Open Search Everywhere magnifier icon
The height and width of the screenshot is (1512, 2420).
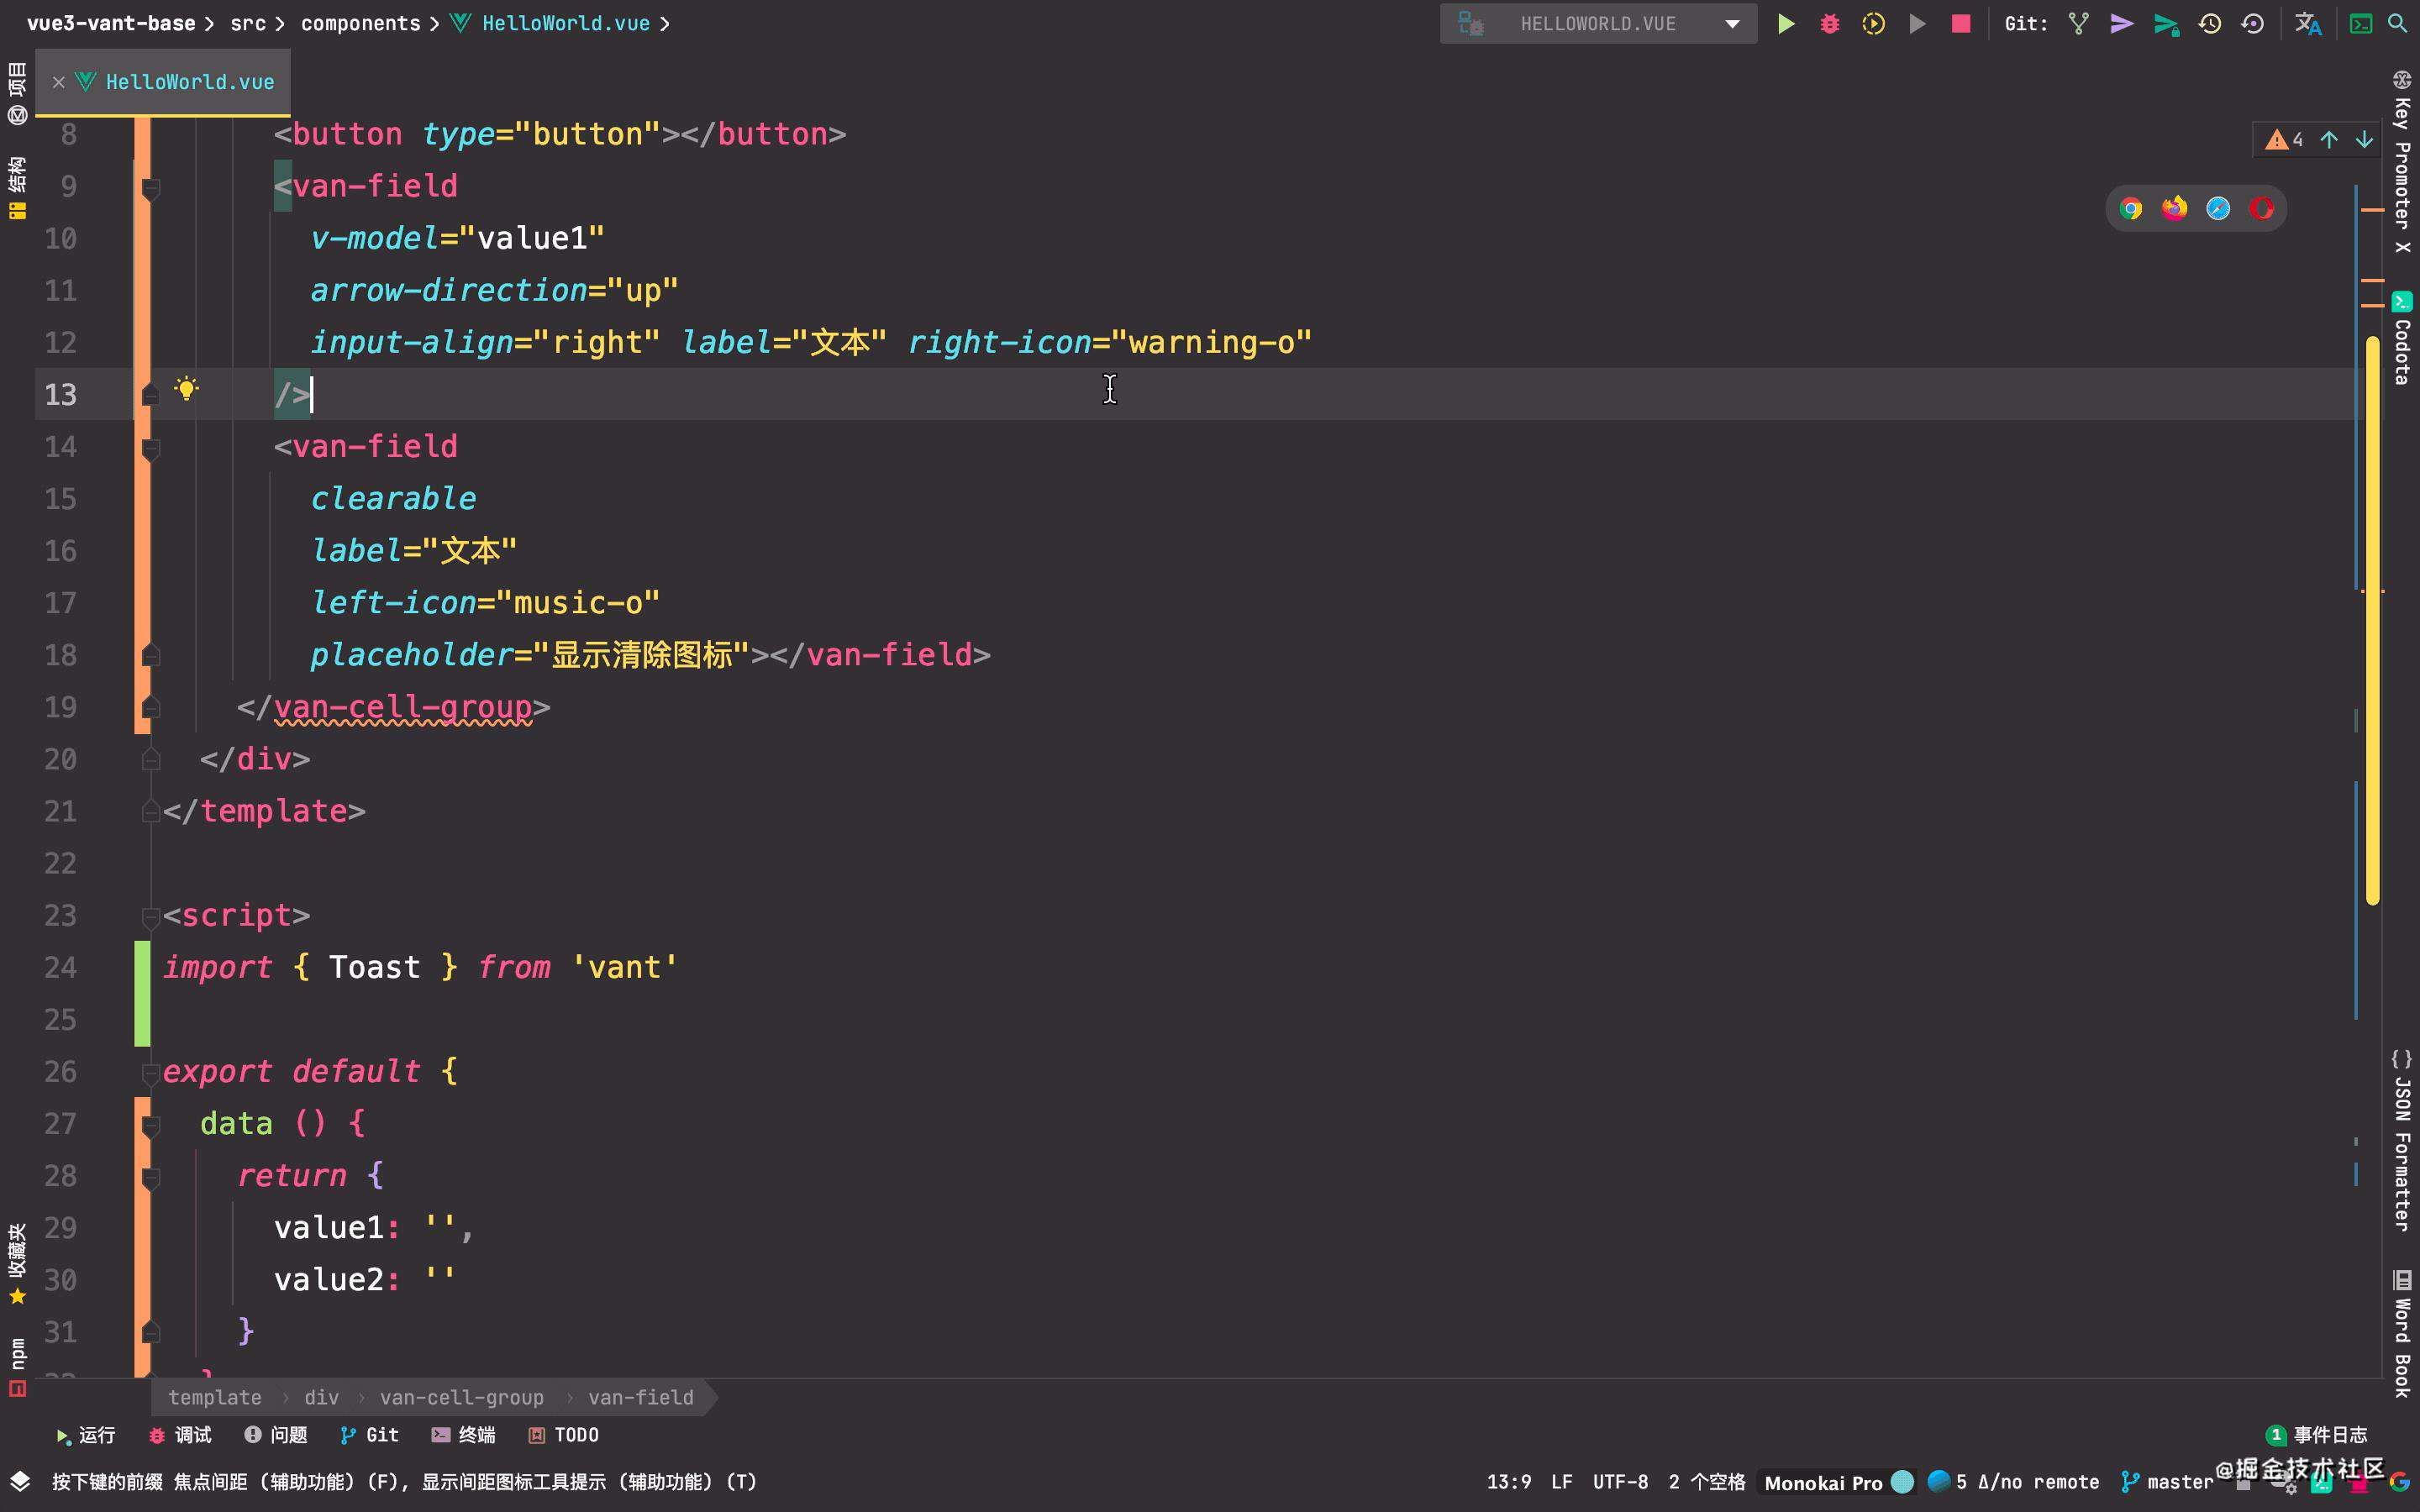[2398, 23]
